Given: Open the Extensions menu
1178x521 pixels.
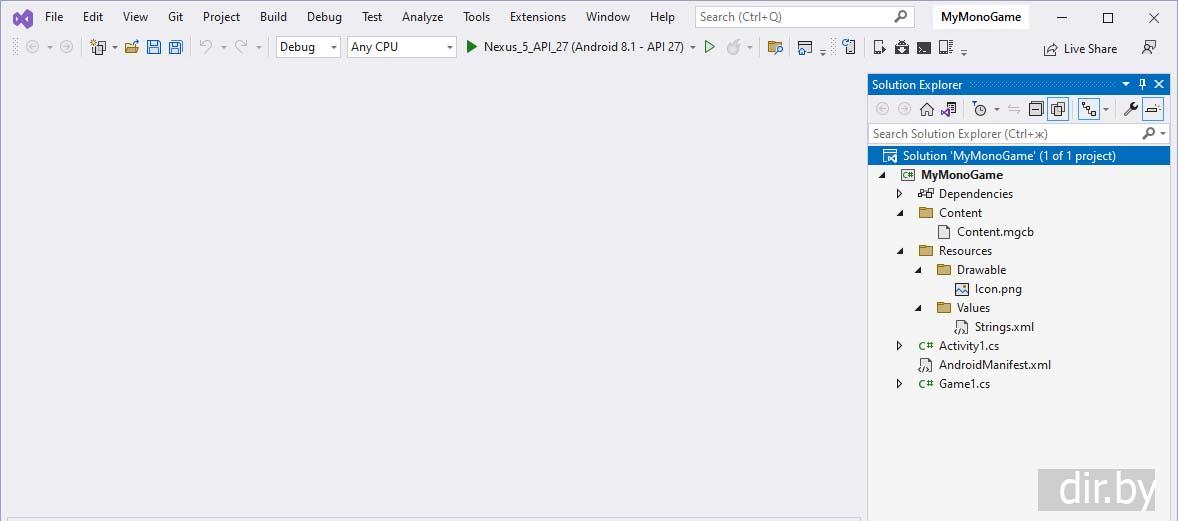Looking at the screenshot, I should pyautogui.click(x=538, y=17).
